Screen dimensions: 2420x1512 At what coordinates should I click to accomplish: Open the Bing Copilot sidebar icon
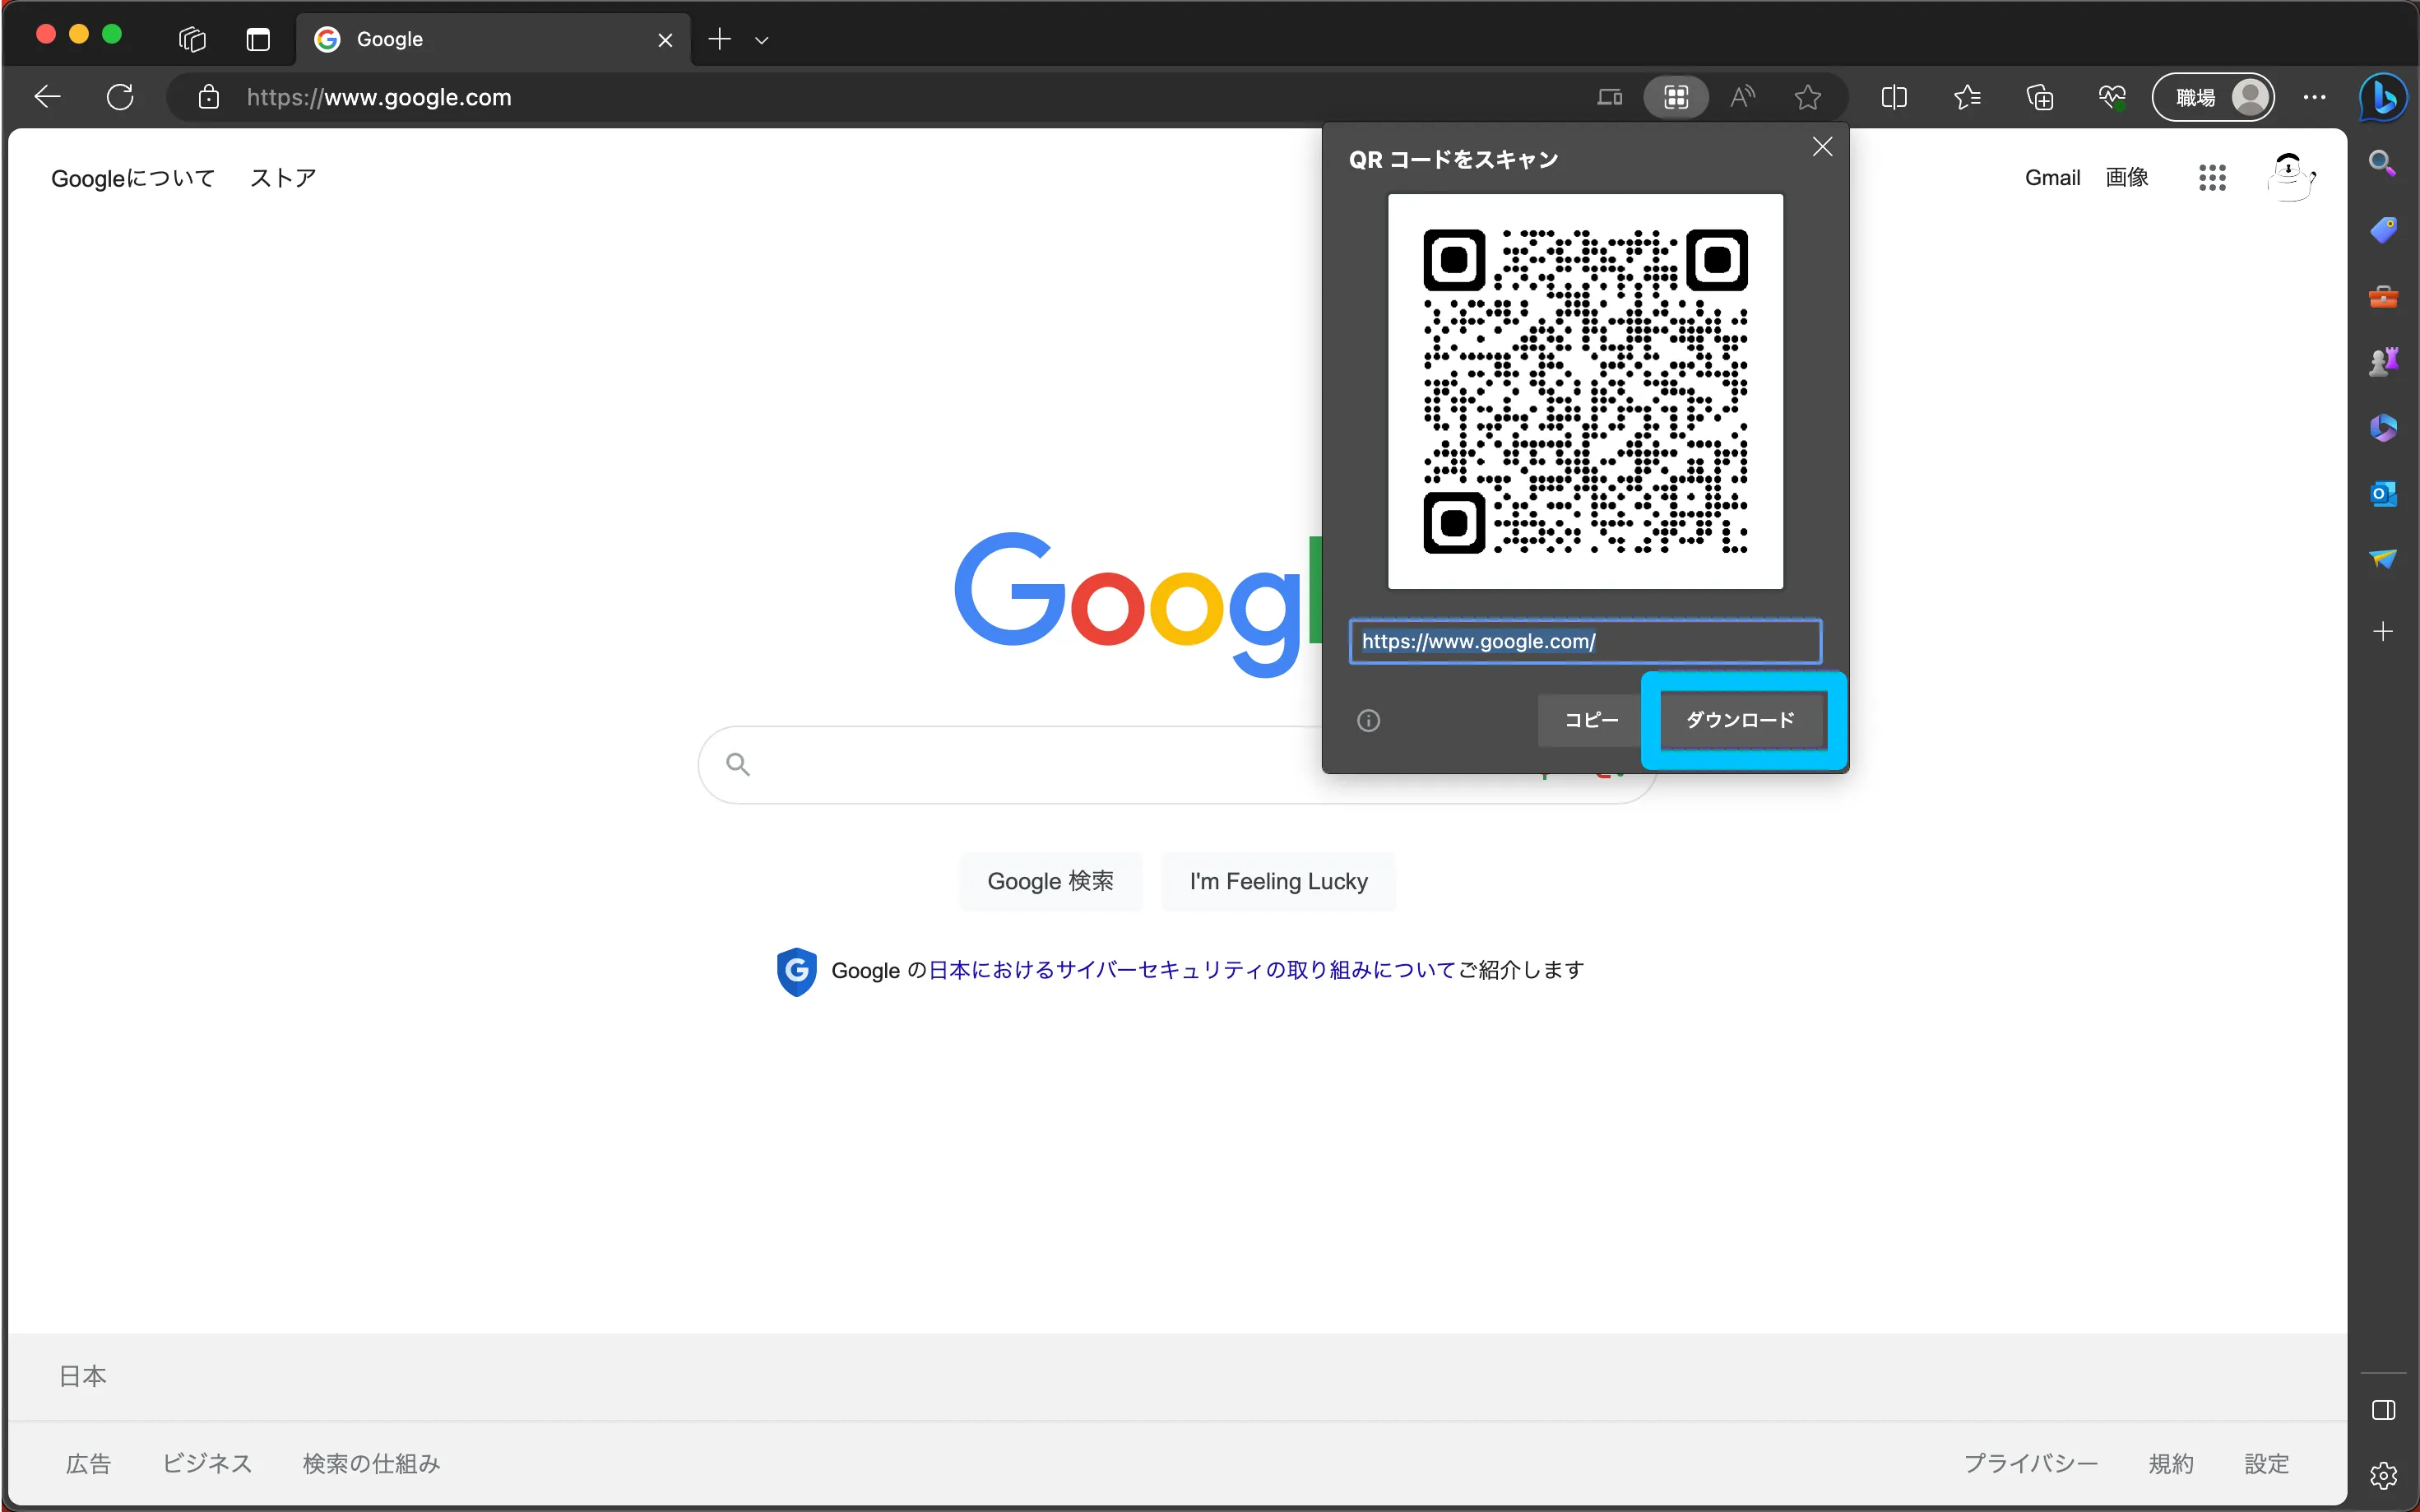(2384, 97)
